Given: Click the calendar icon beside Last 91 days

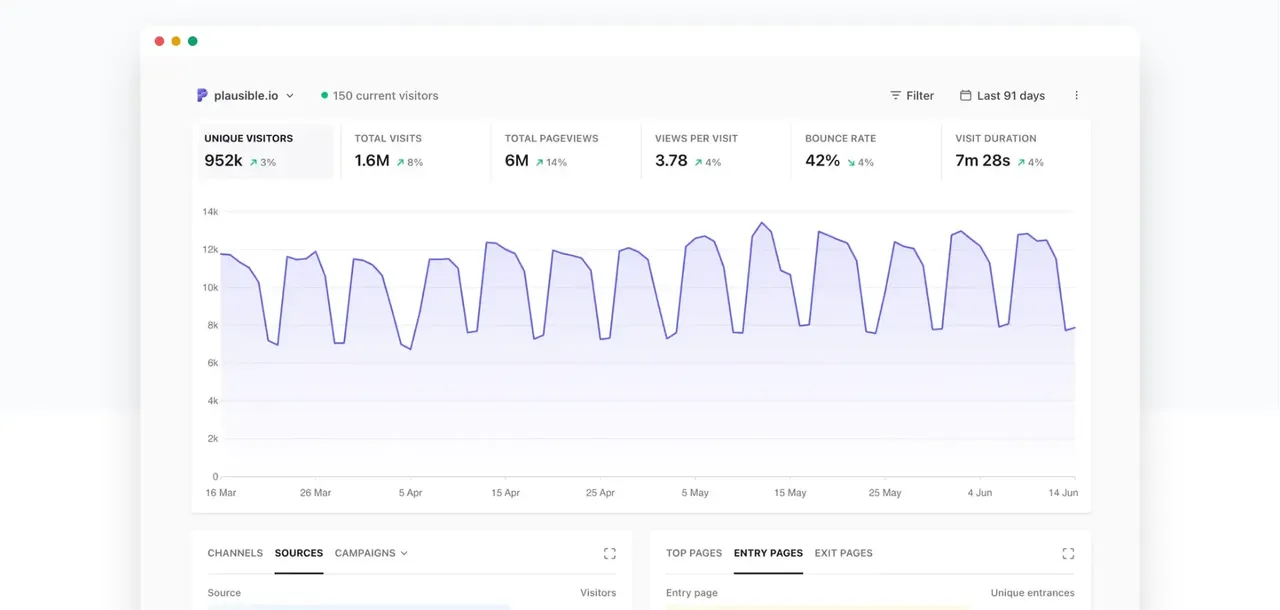Looking at the screenshot, I should pos(965,96).
